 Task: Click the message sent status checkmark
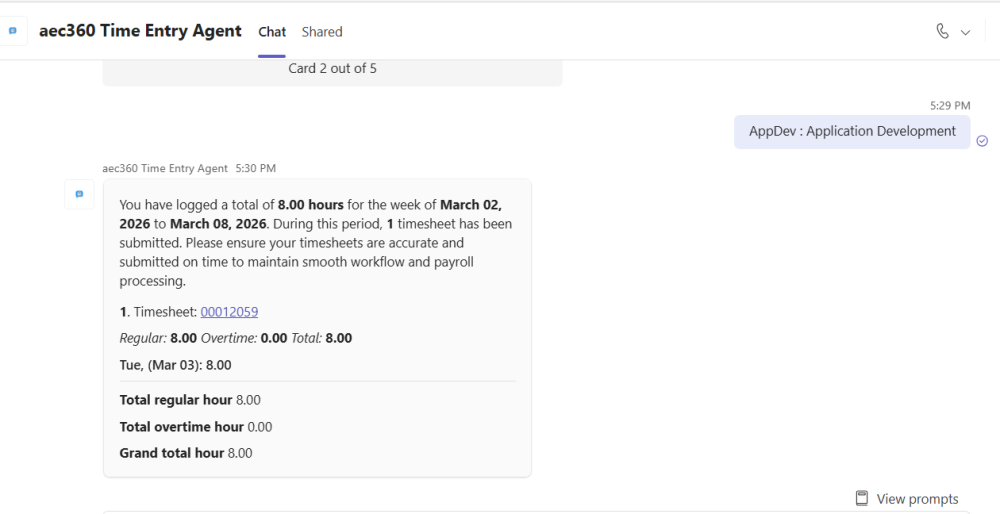(982, 141)
